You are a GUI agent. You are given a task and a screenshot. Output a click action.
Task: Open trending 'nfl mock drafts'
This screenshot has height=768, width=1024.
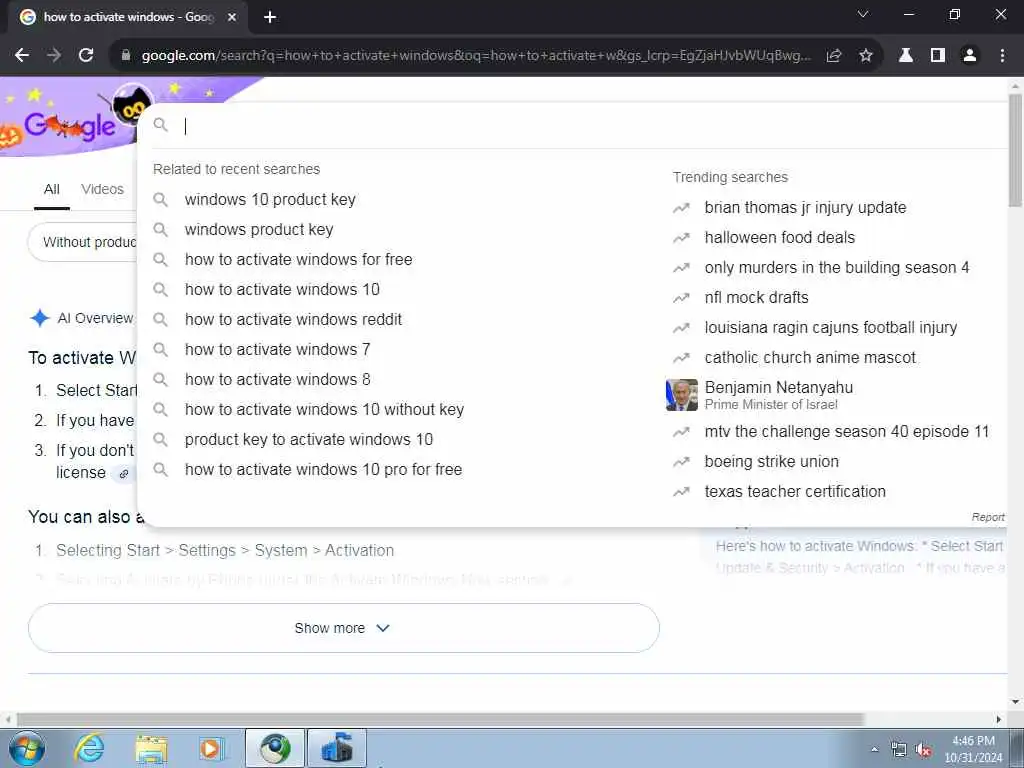coord(756,298)
